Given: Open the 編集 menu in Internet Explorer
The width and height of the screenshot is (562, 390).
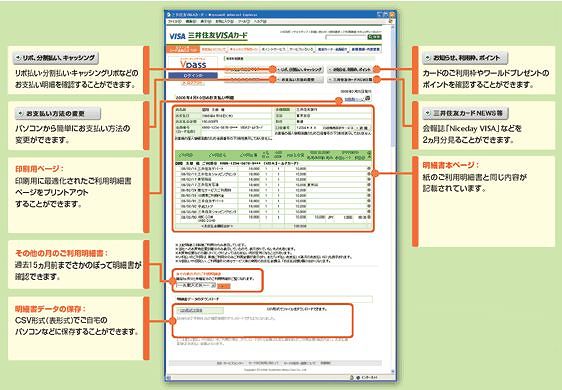Looking at the screenshot, I should [x=191, y=22].
